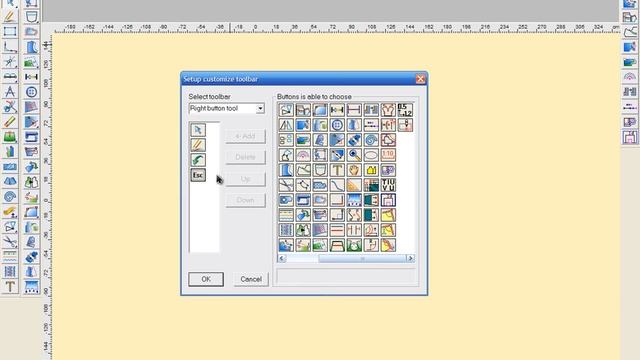
Task: Select the pencil button in toolbar list
Action: pos(198,145)
